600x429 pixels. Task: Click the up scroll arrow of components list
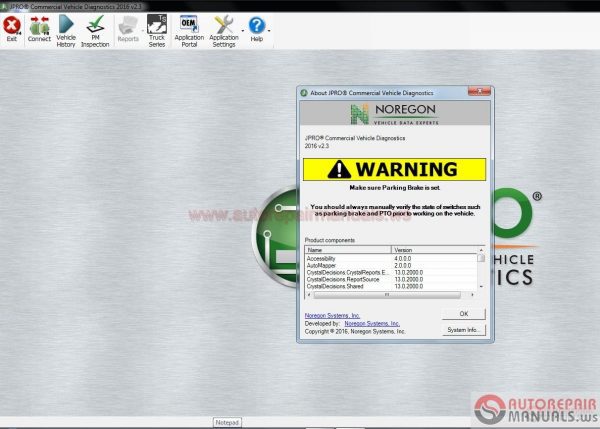(x=481, y=250)
